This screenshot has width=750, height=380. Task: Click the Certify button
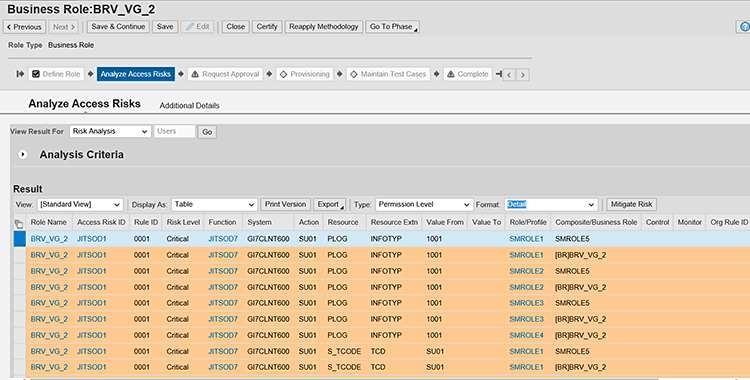267,27
